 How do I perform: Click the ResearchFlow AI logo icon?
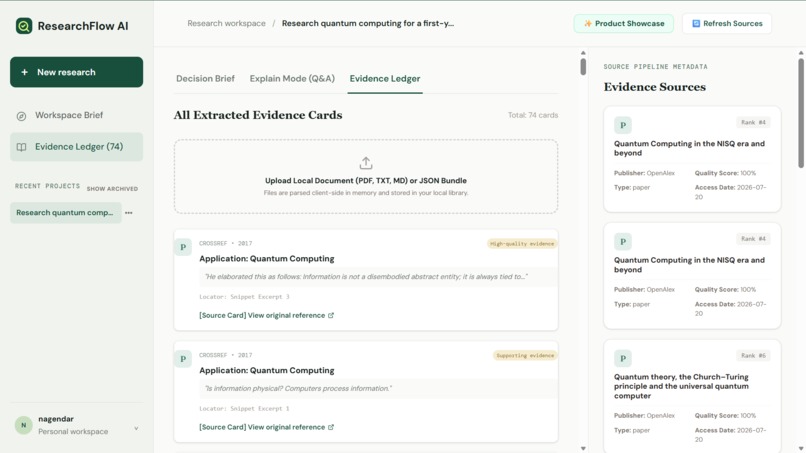click(24, 26)
